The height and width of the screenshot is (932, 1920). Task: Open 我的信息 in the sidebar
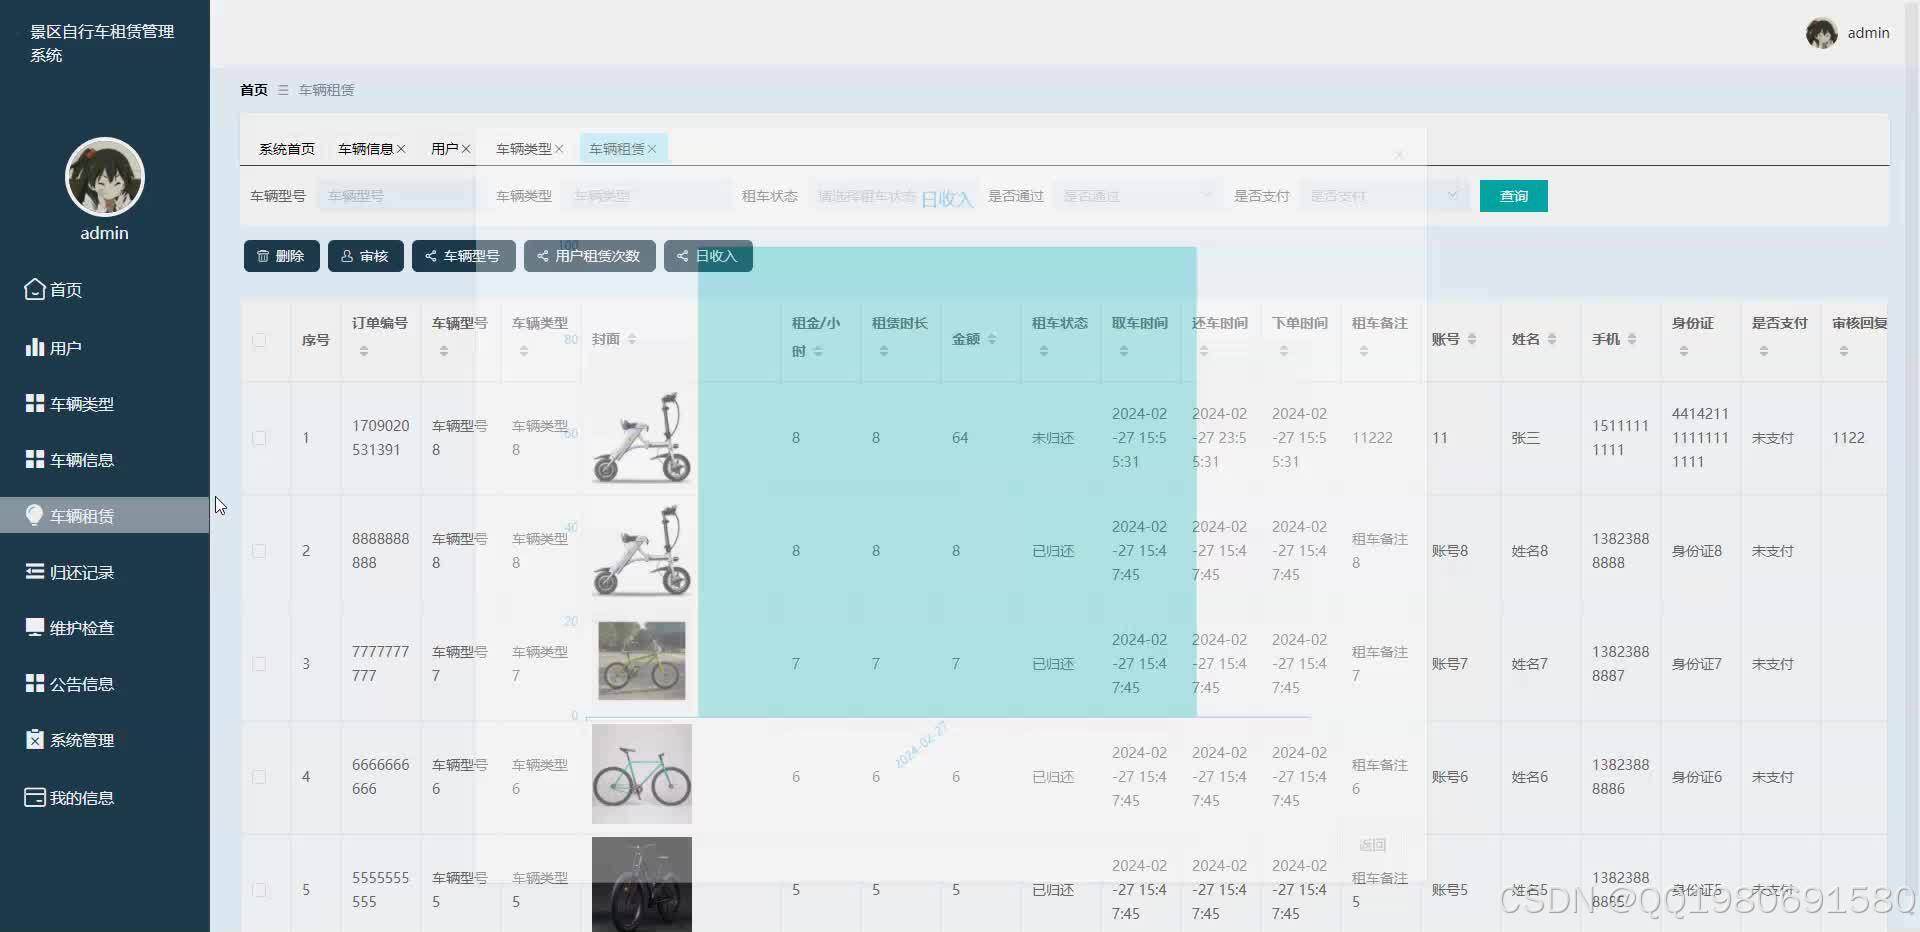pos(81,797)
